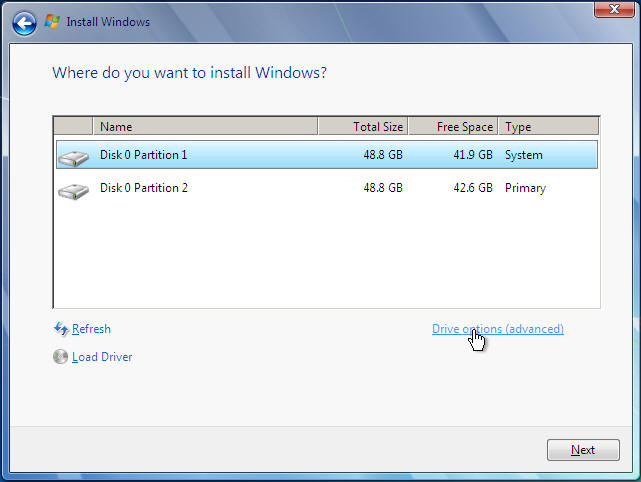This screenshot has width=641, height=482.
Task: Click the 42.6 GB free space cell
Action: [472, 187]
